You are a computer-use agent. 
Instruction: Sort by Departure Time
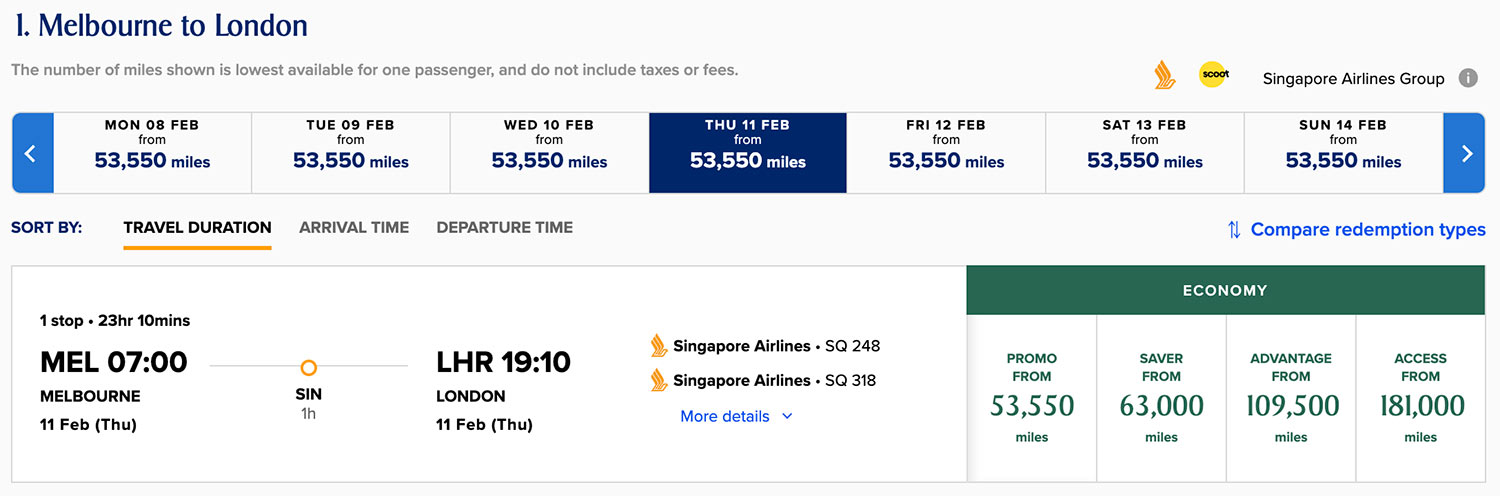pyautogui.click(x=505, y=228)
